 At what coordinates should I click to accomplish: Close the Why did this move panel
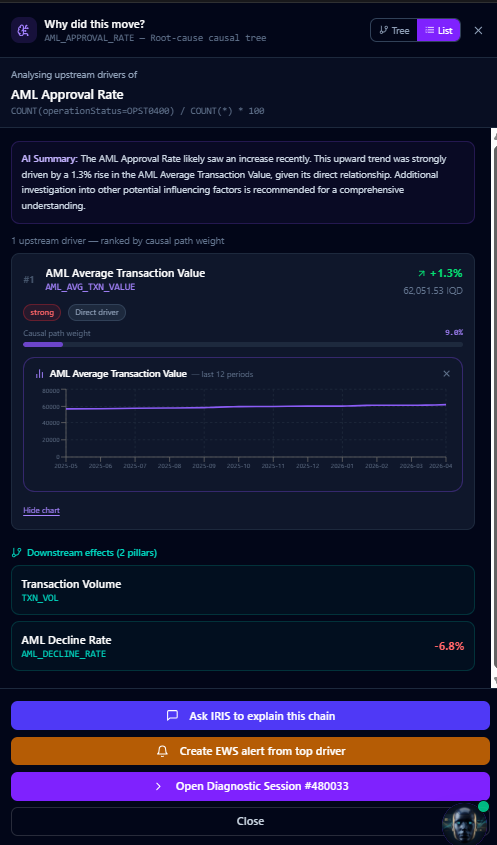(x=478, y=30)
